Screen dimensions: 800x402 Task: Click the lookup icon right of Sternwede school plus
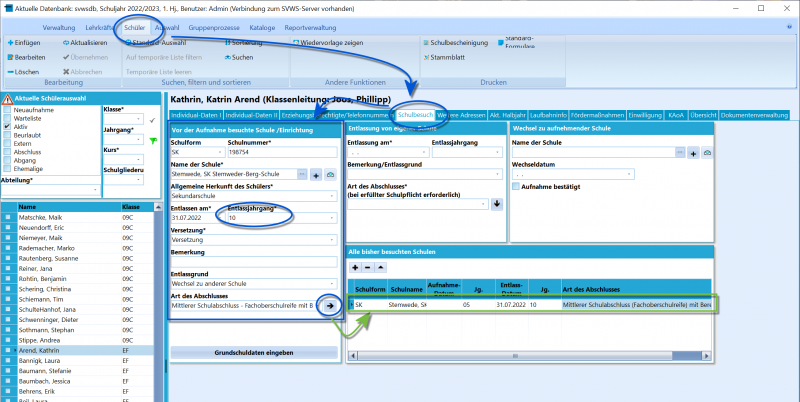click(330, 175)
